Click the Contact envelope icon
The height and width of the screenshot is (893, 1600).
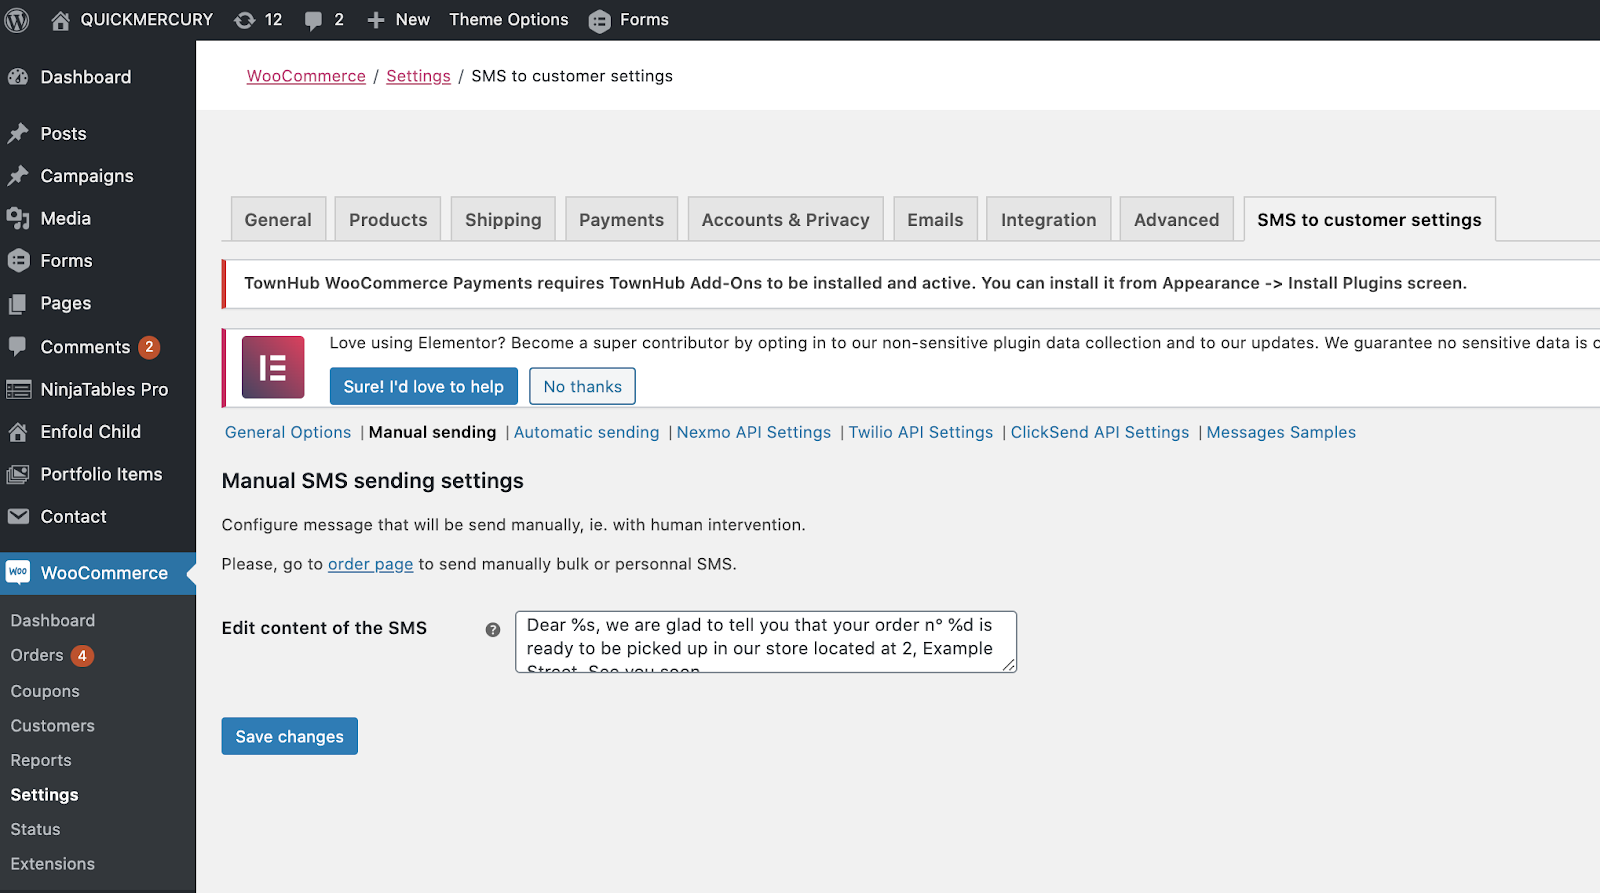pyautogui.click(x=18, y=517)
